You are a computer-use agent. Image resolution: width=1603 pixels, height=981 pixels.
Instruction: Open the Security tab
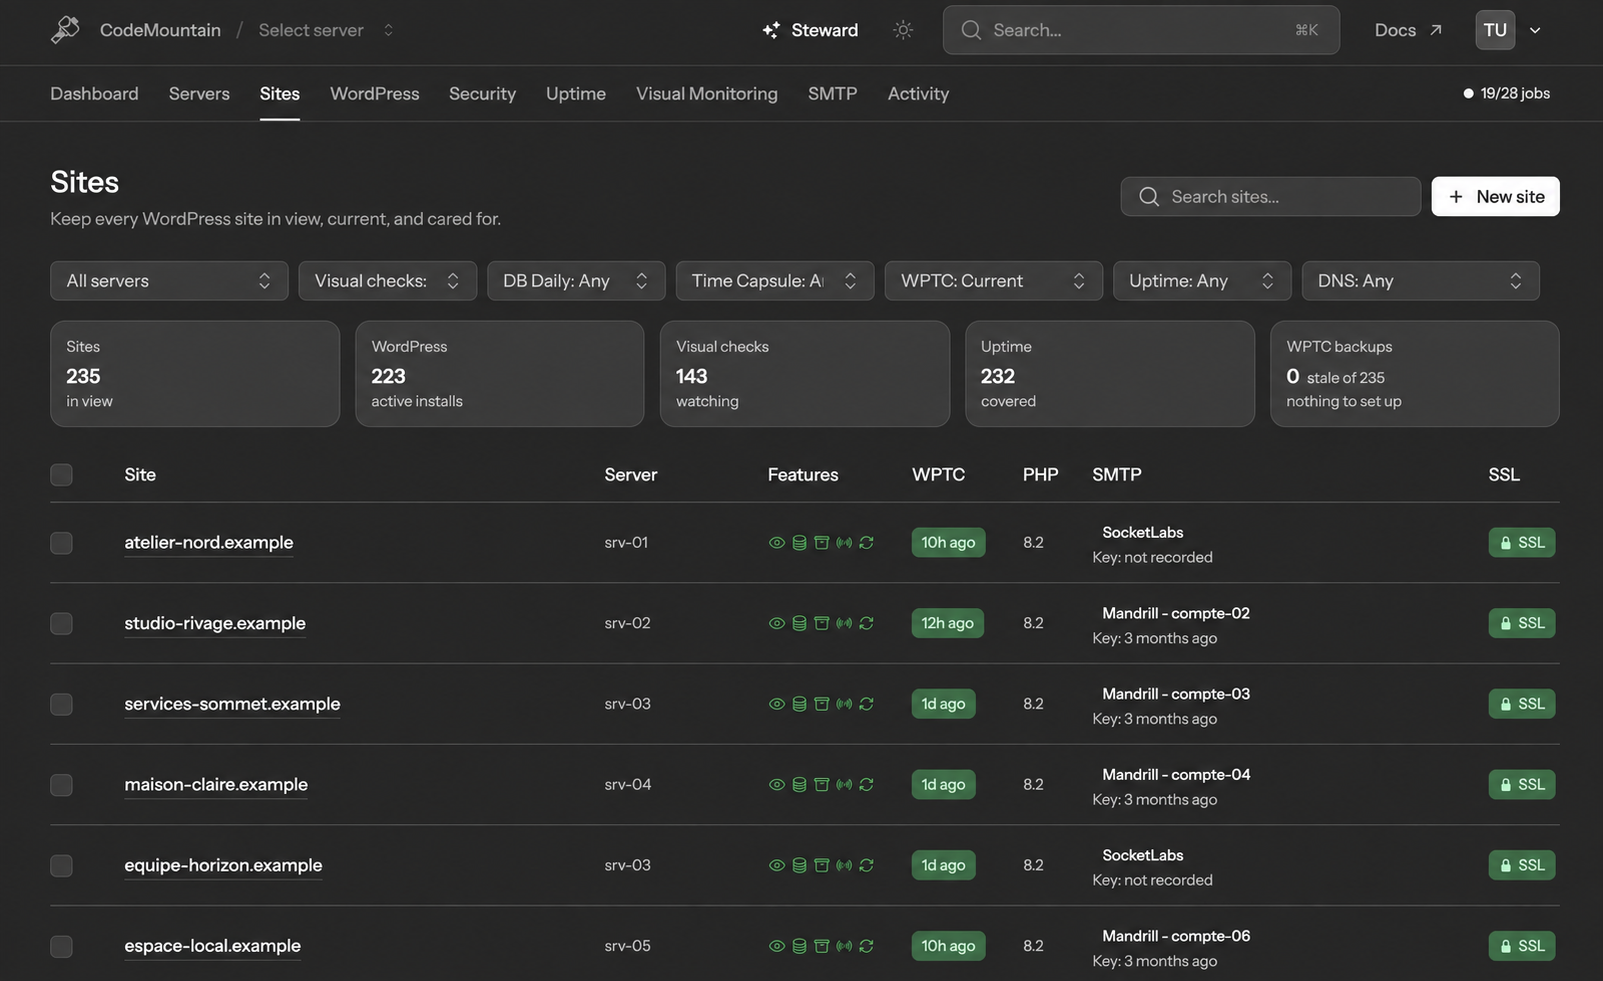pyautogui.click(x=482, y=93)
